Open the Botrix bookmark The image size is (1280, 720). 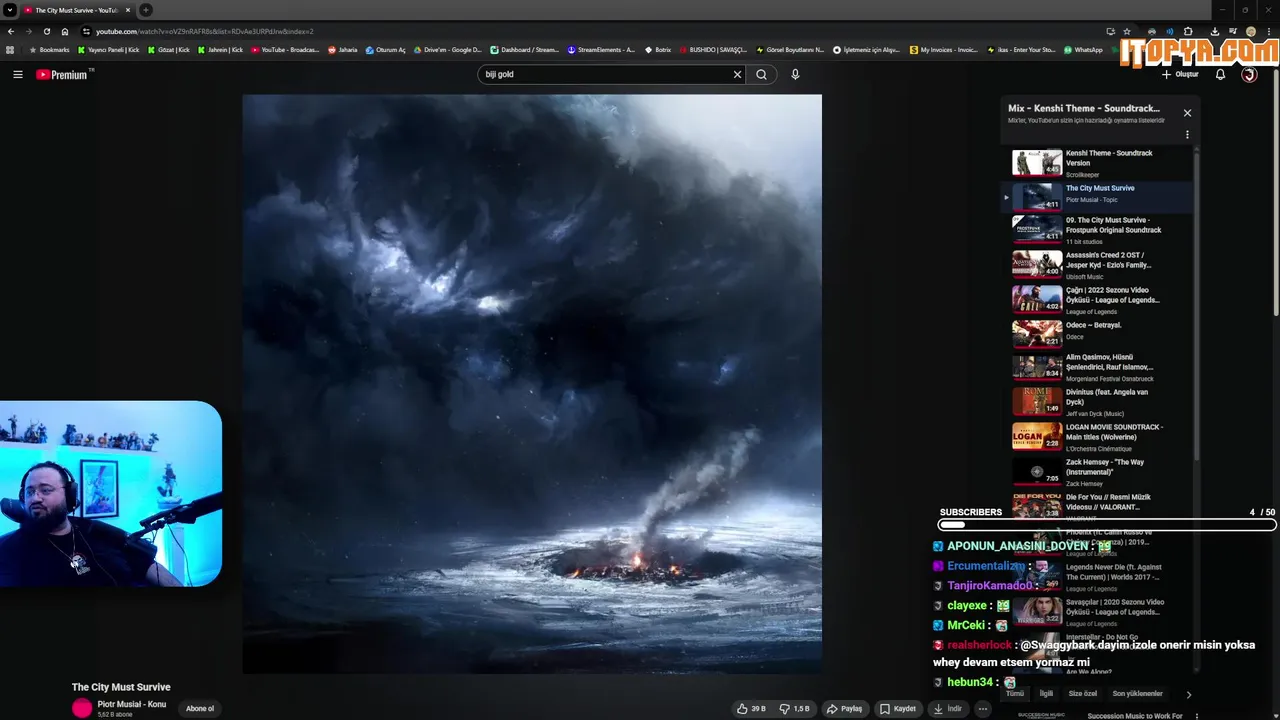click(658, 49)
